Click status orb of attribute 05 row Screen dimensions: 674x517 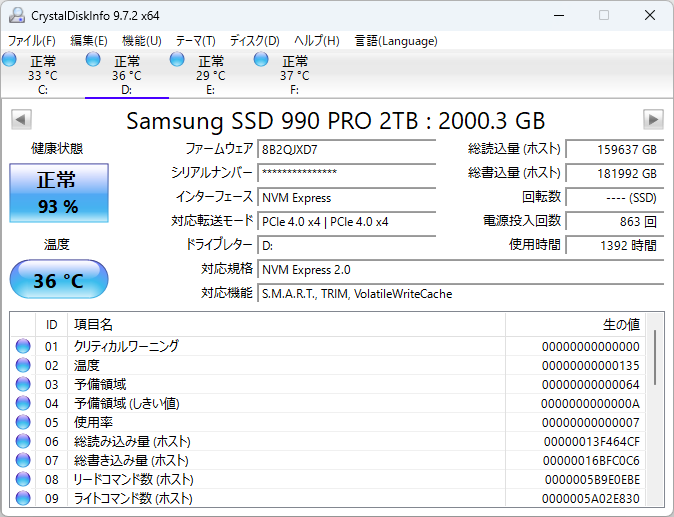(23, 422)
